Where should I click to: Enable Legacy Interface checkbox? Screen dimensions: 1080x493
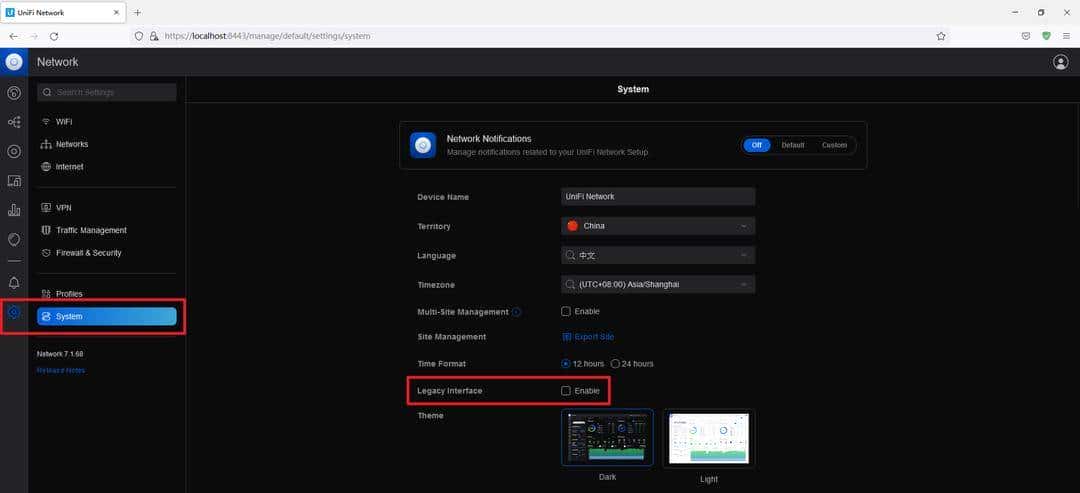(x=566, y=390)
